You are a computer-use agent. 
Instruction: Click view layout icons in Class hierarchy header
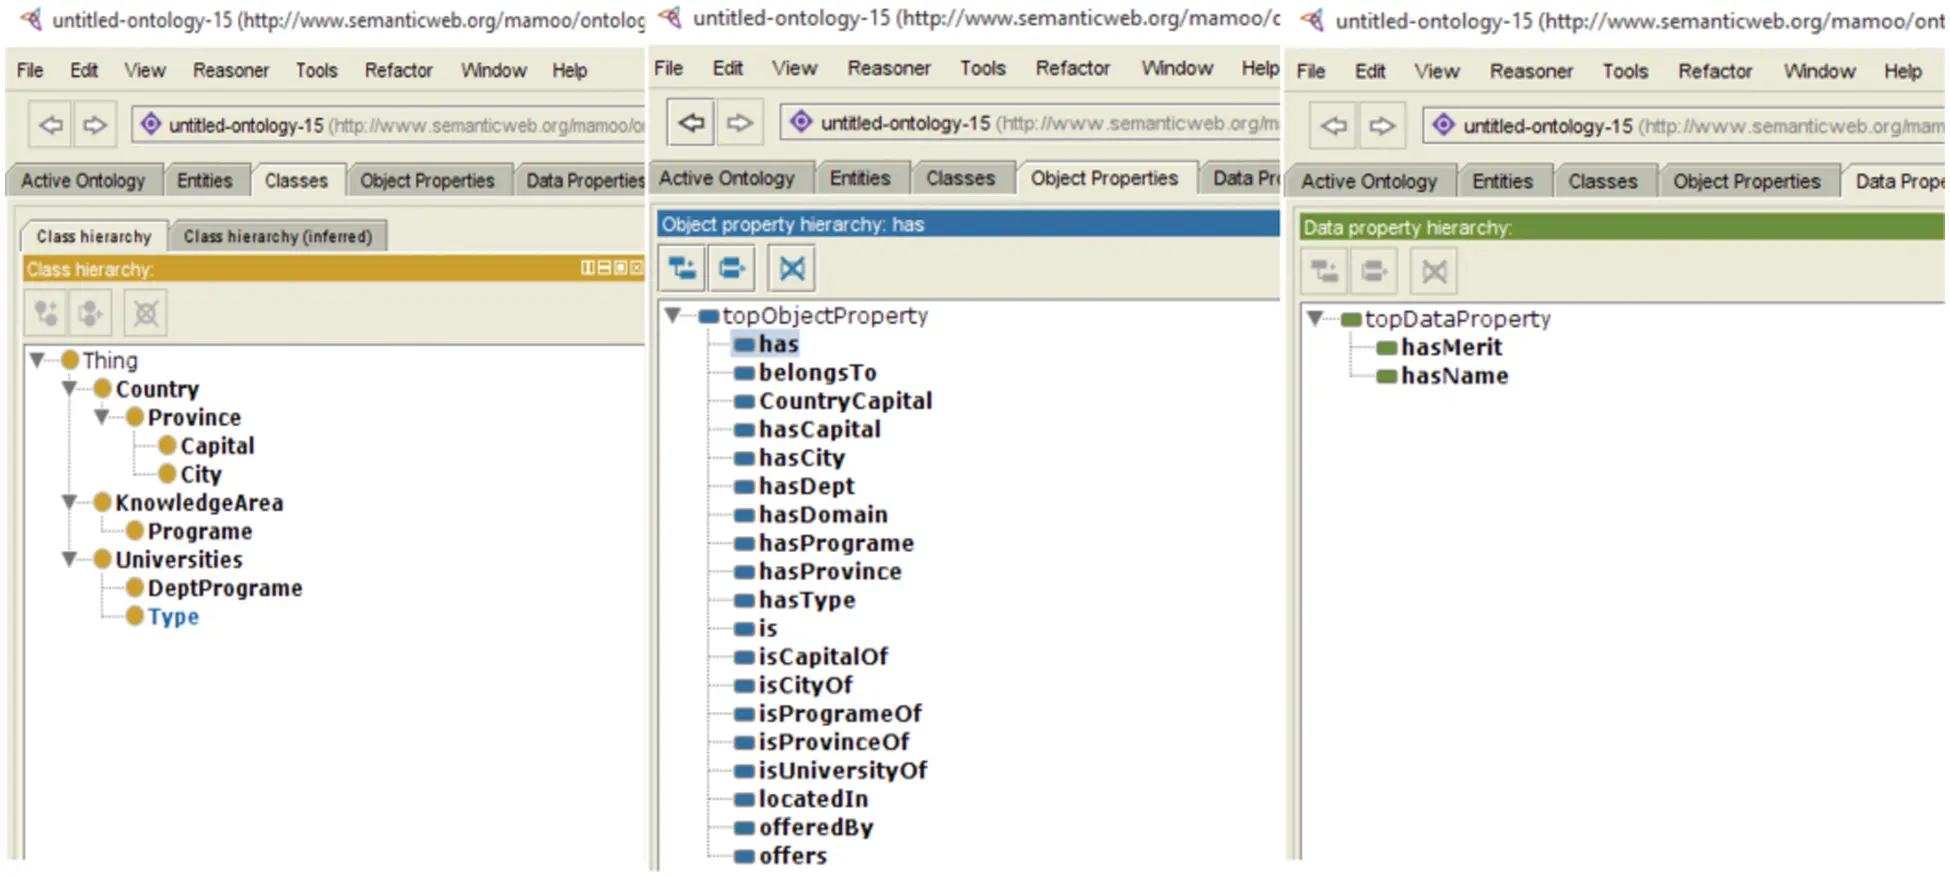[x=611, y=268]
